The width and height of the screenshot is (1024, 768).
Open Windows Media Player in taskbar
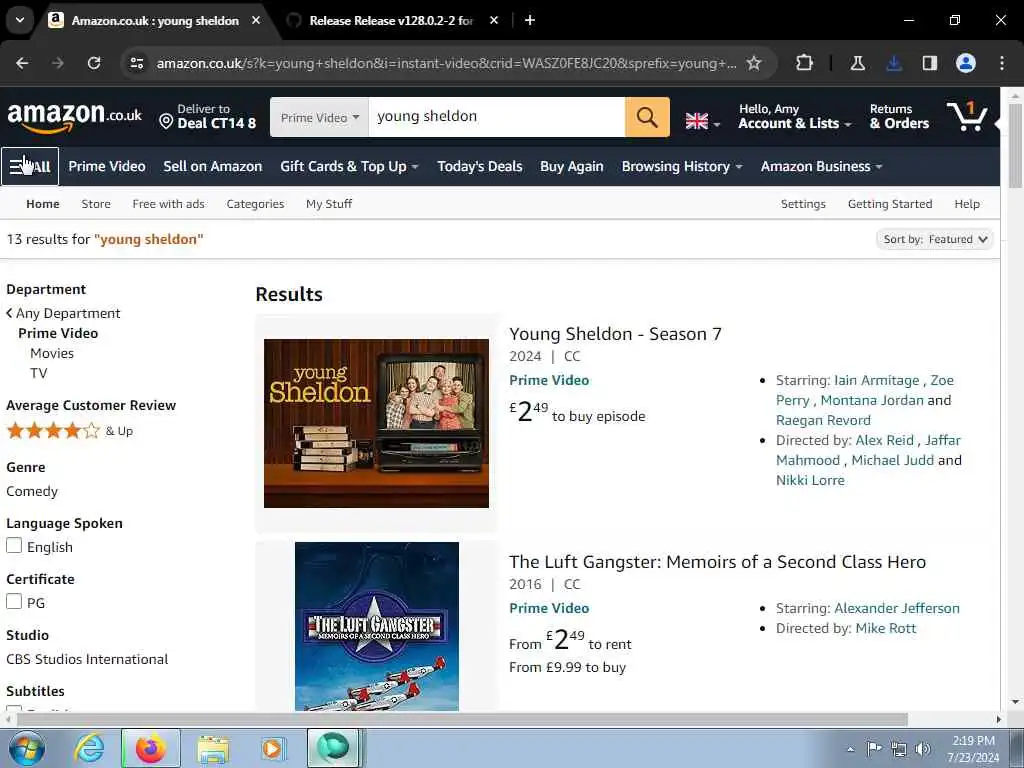[273, 748]
